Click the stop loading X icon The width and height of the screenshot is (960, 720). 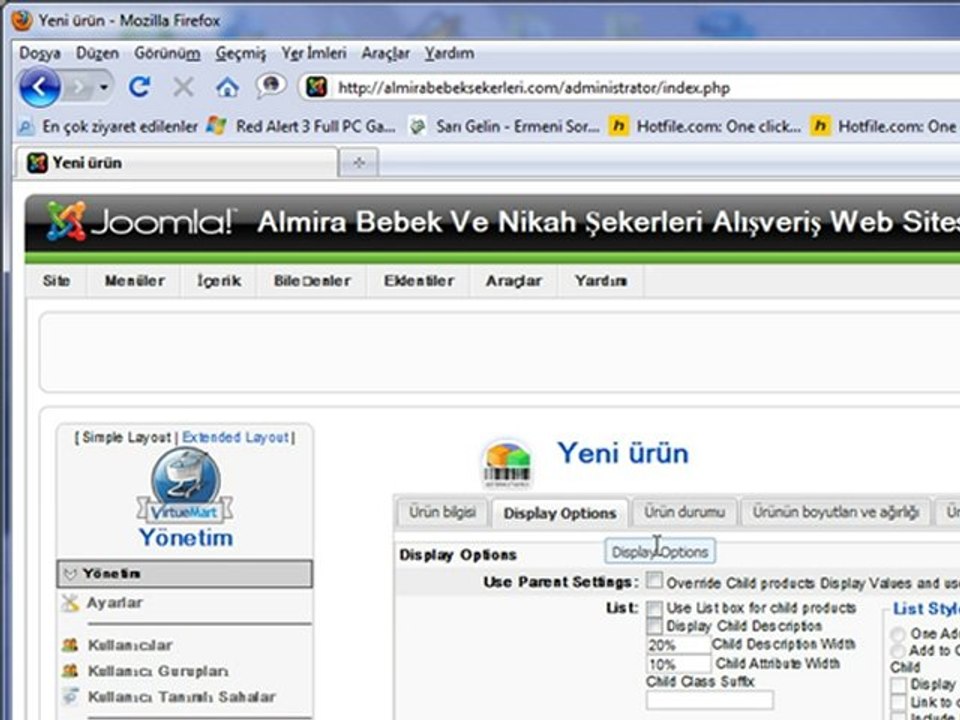pos(183,88)
